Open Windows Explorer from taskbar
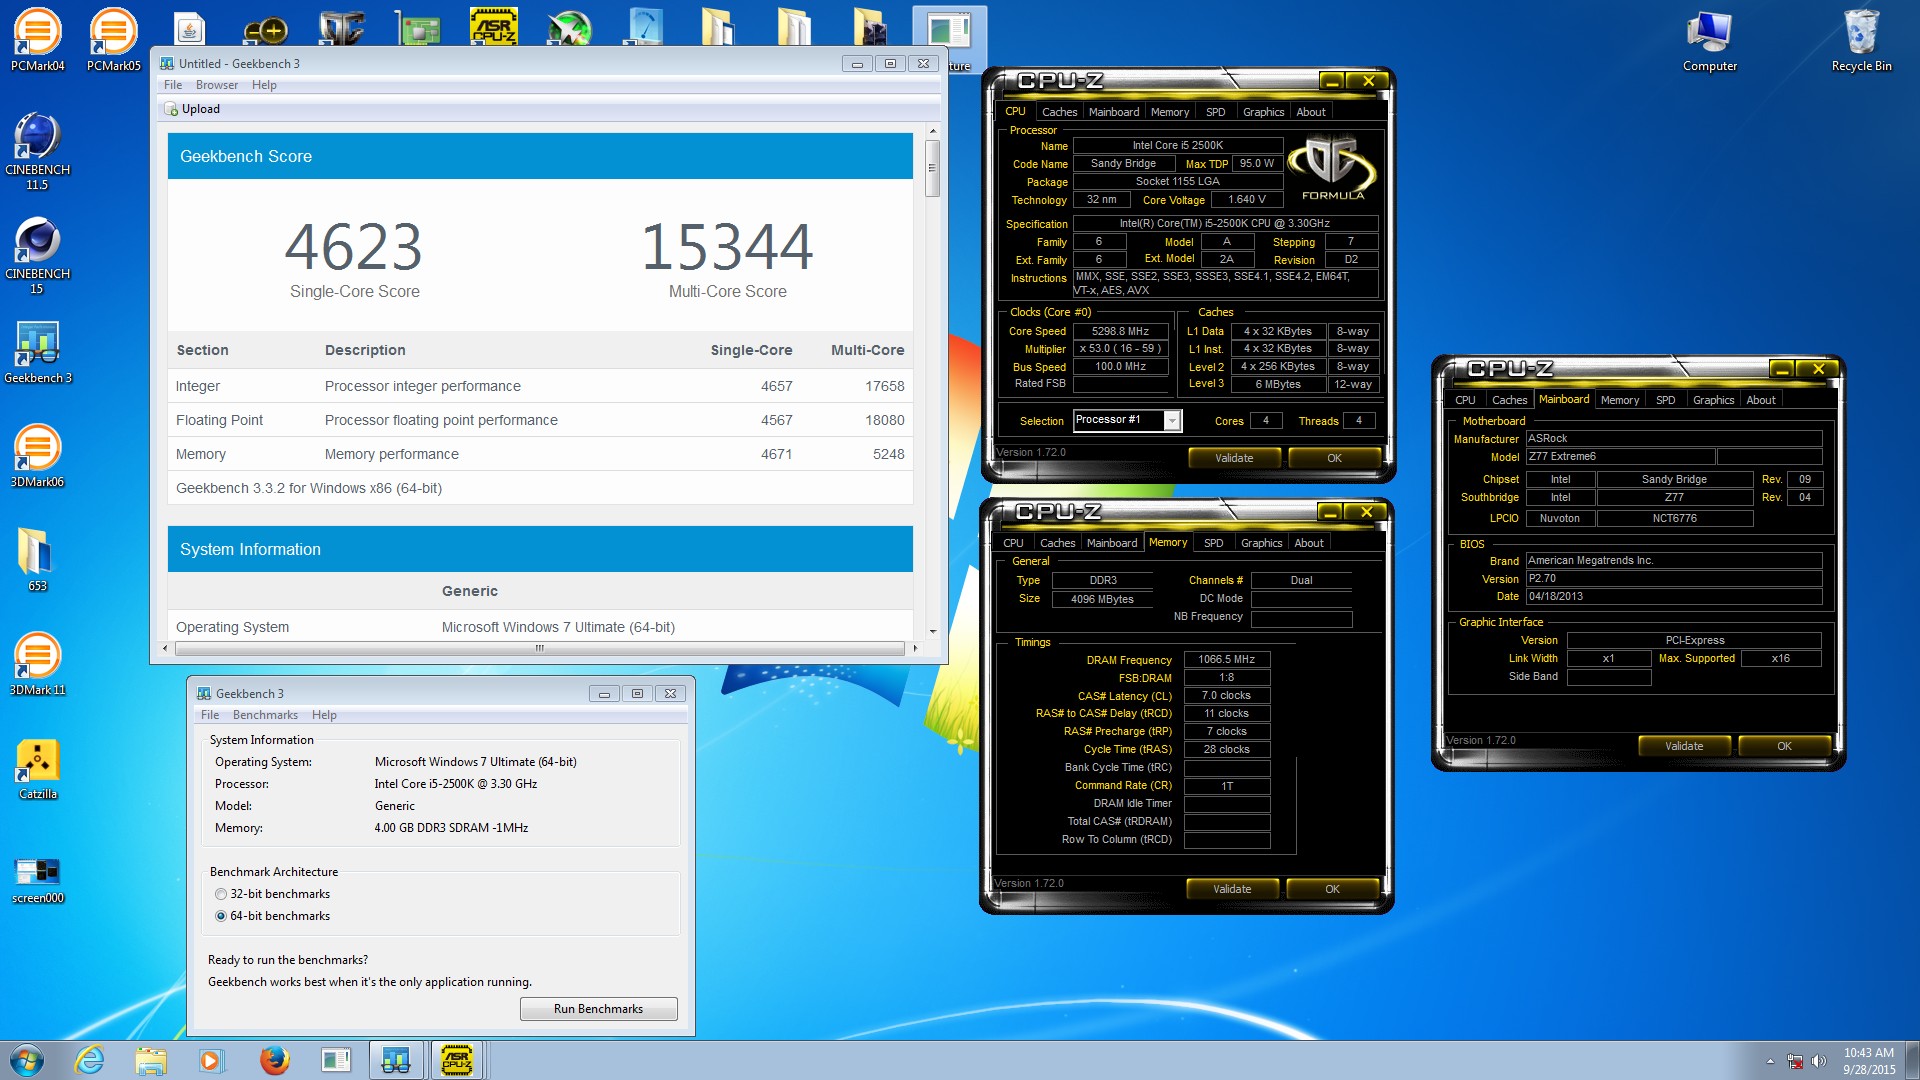 click(151, 1060)
